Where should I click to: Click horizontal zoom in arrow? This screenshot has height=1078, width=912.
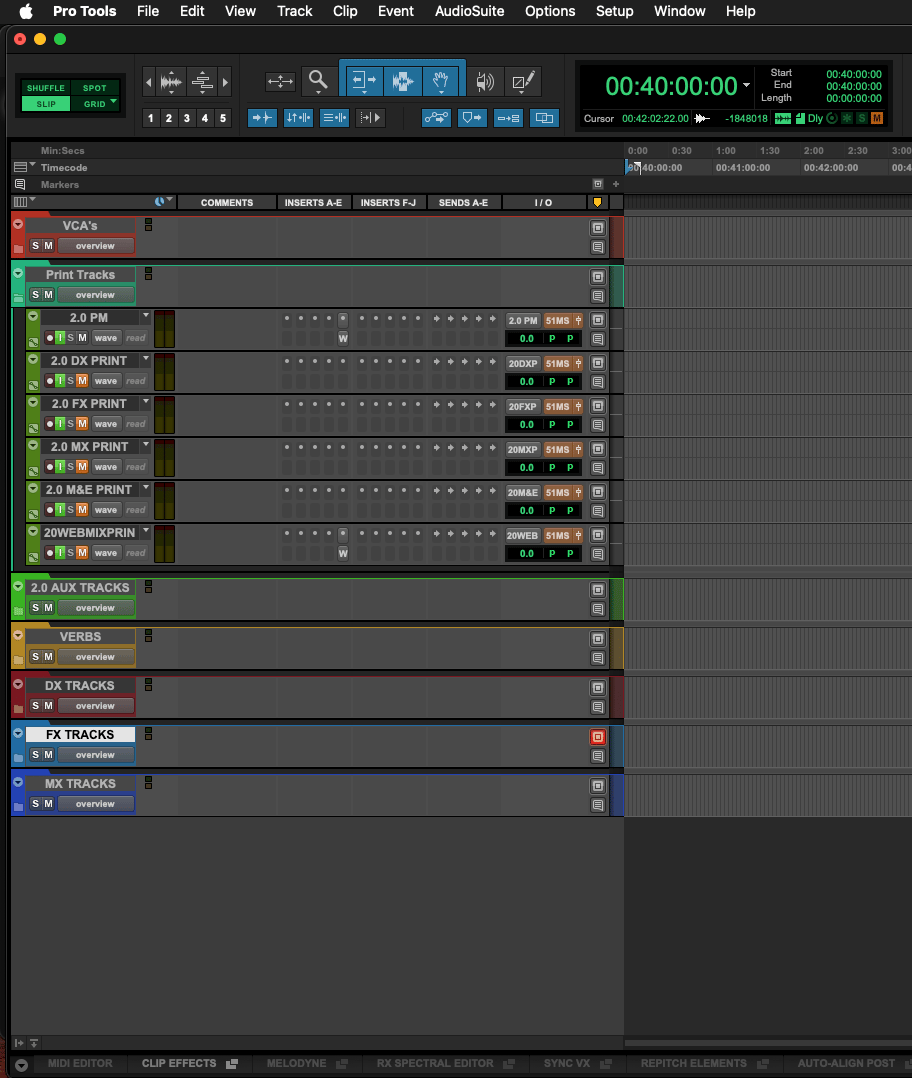click(225, 82)
